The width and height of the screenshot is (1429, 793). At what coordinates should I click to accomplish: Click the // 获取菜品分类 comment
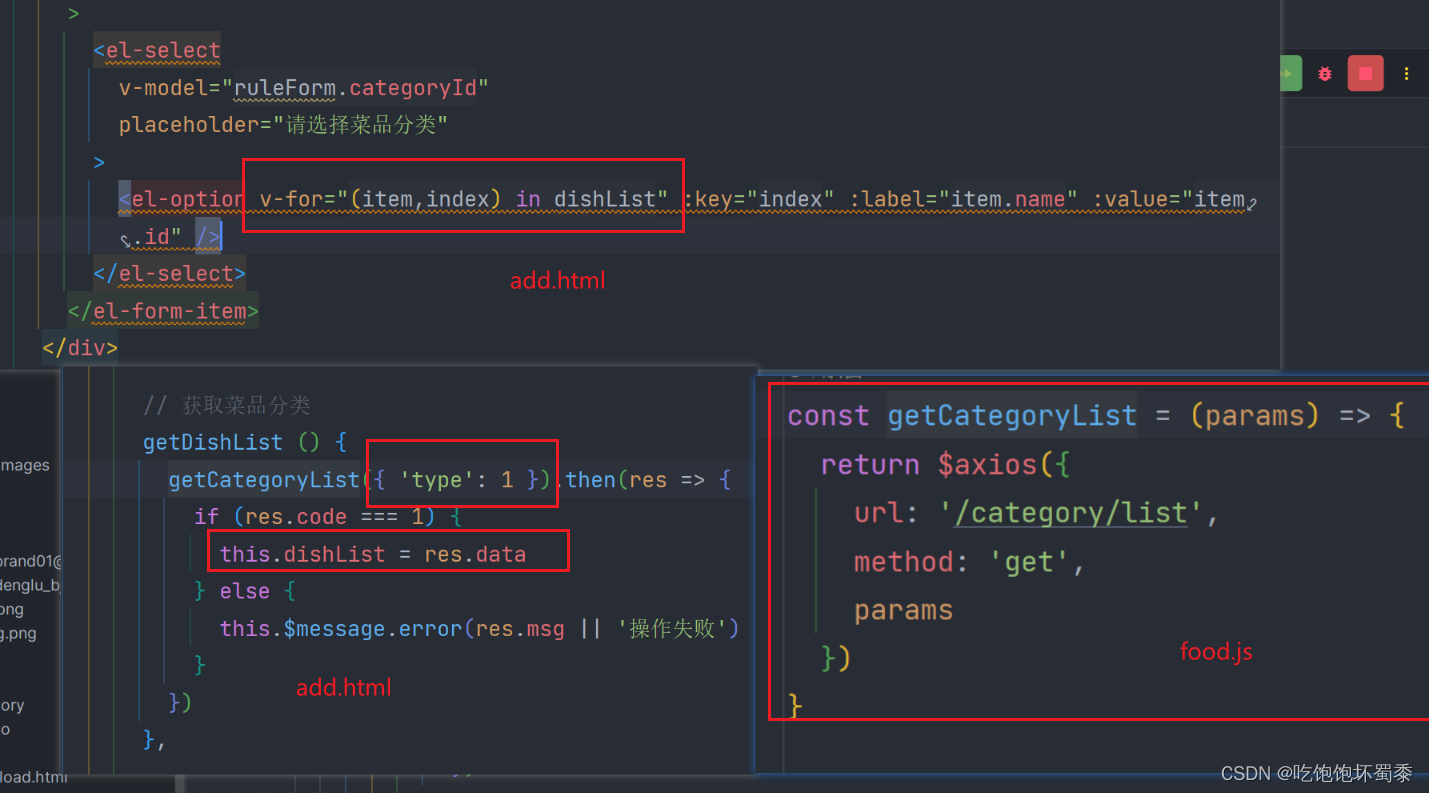227,405
